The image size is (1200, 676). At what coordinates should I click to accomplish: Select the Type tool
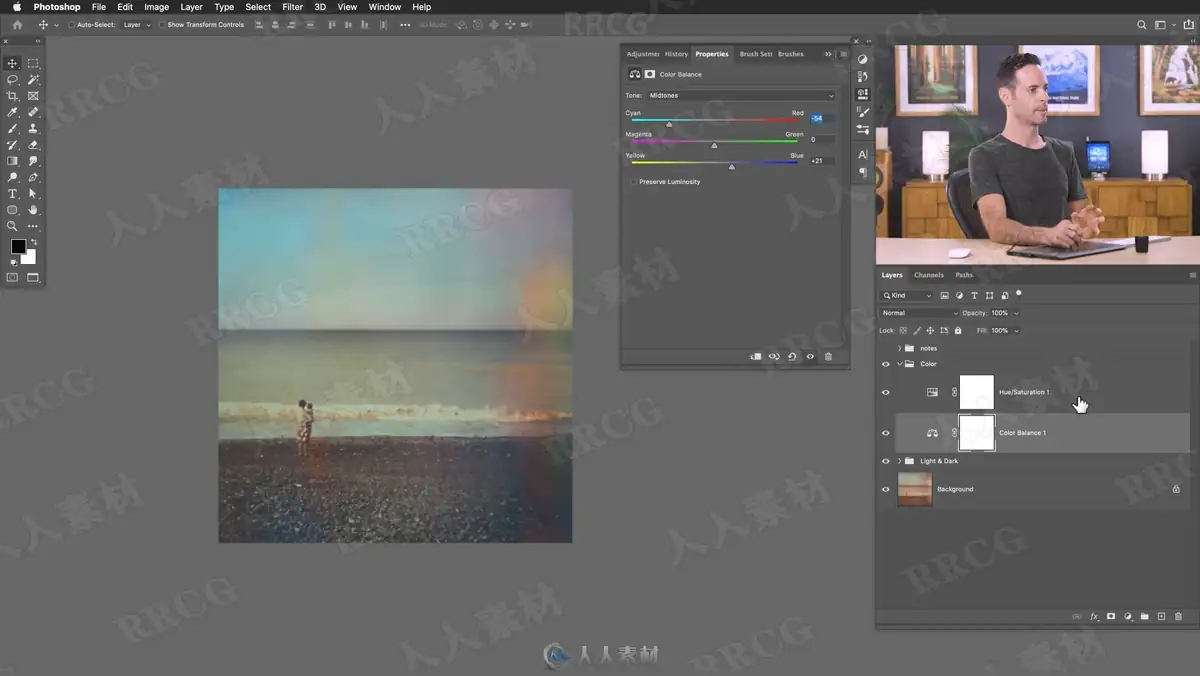pyautogui.click(x=12, y=193)
